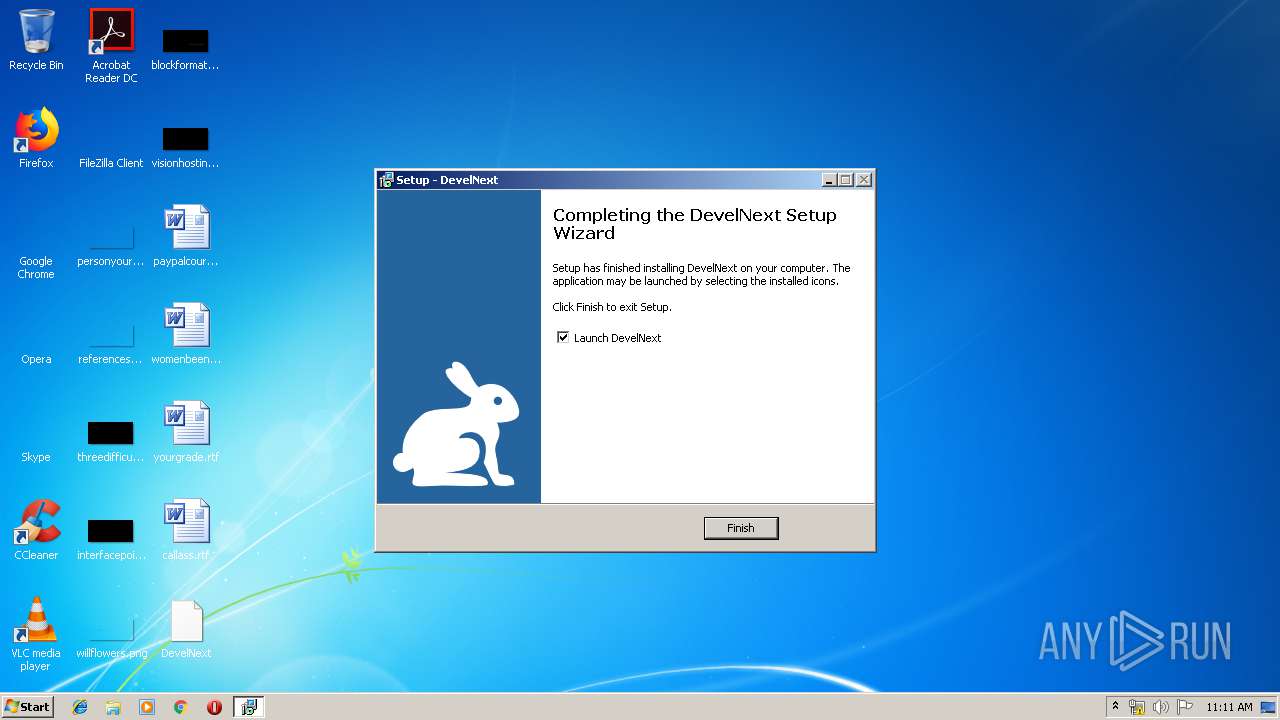Click the Finish button

click(741, 528)
